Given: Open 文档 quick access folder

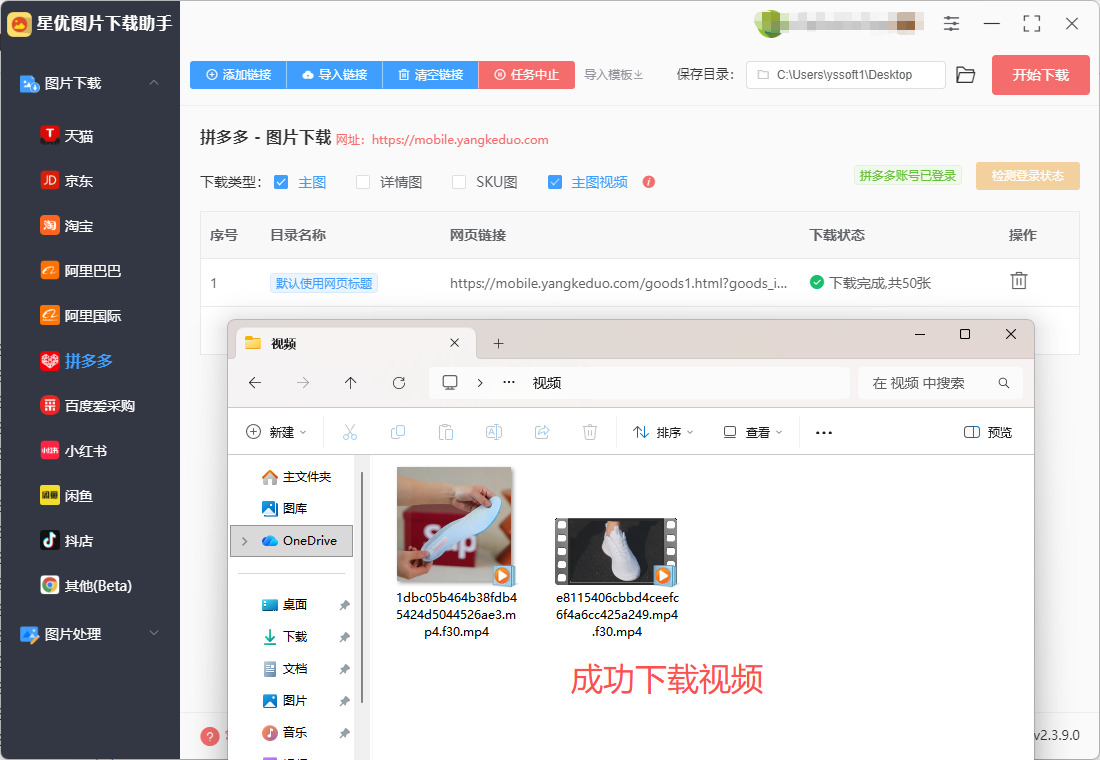Looking at the screenshot, I should pos(285,669).
